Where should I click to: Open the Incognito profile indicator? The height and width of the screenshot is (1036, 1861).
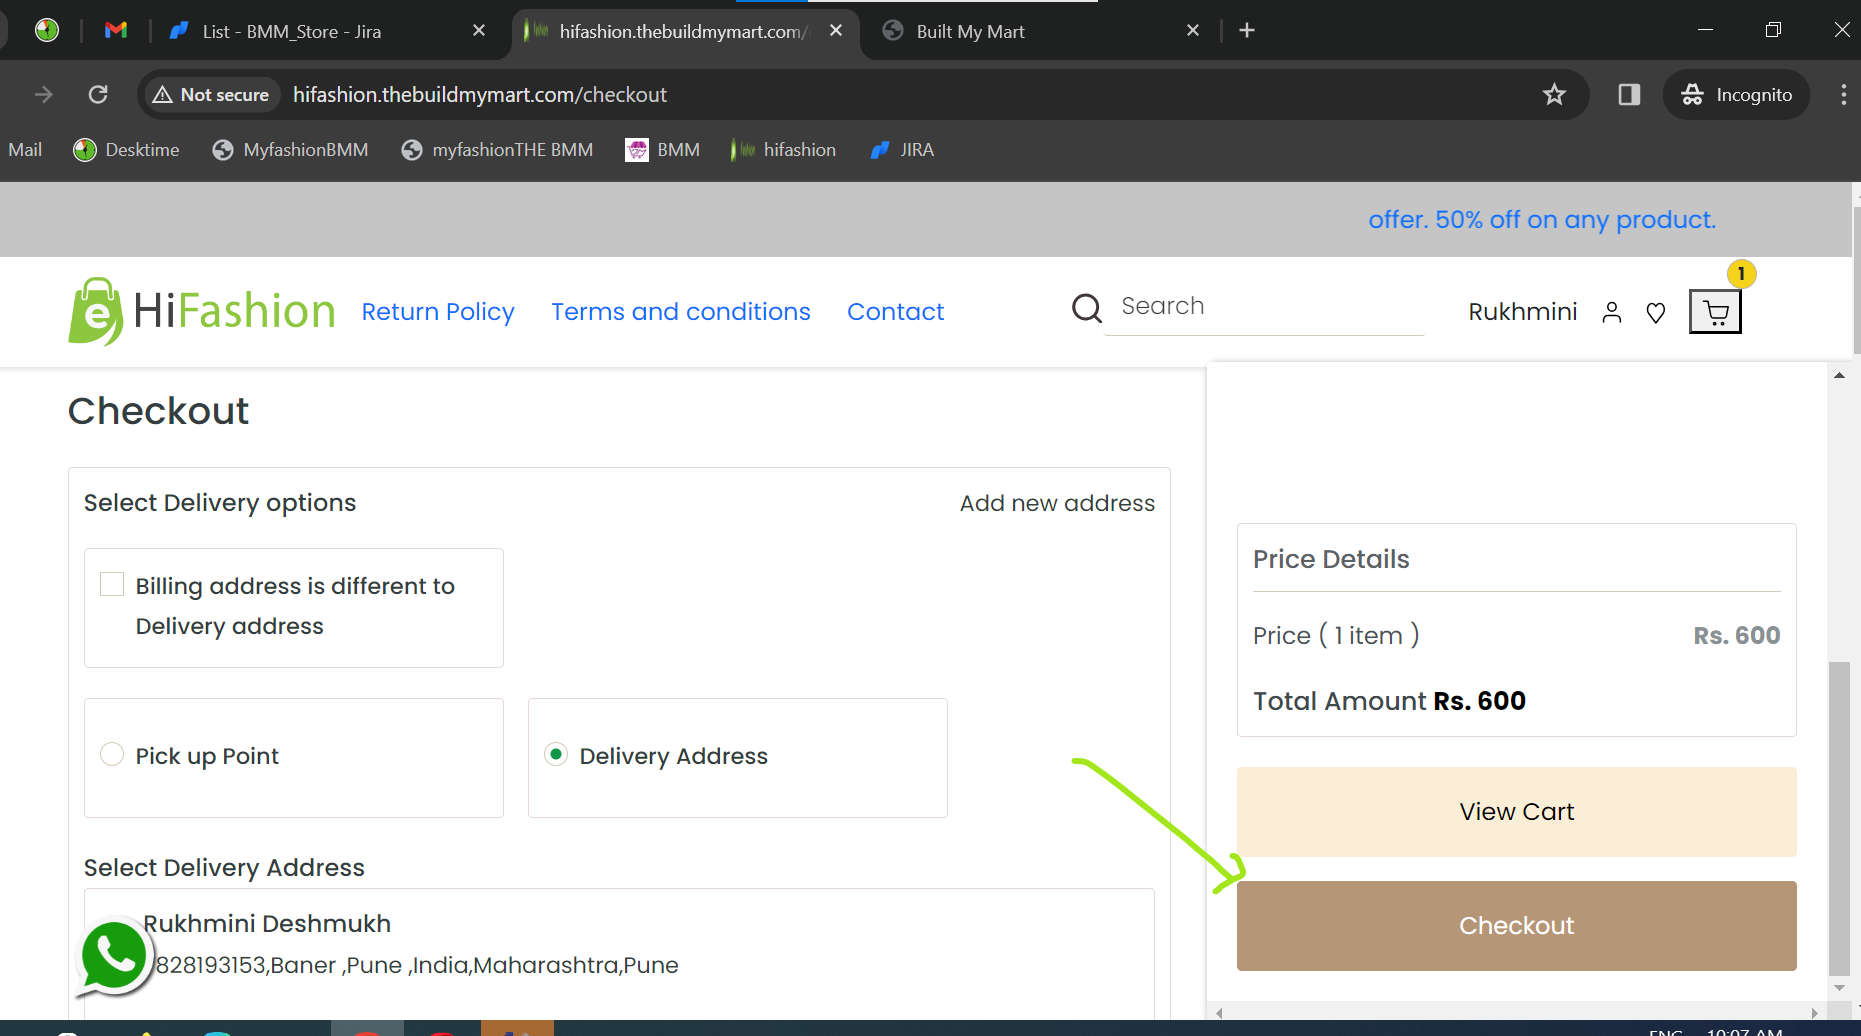(x=1737, y=95)
